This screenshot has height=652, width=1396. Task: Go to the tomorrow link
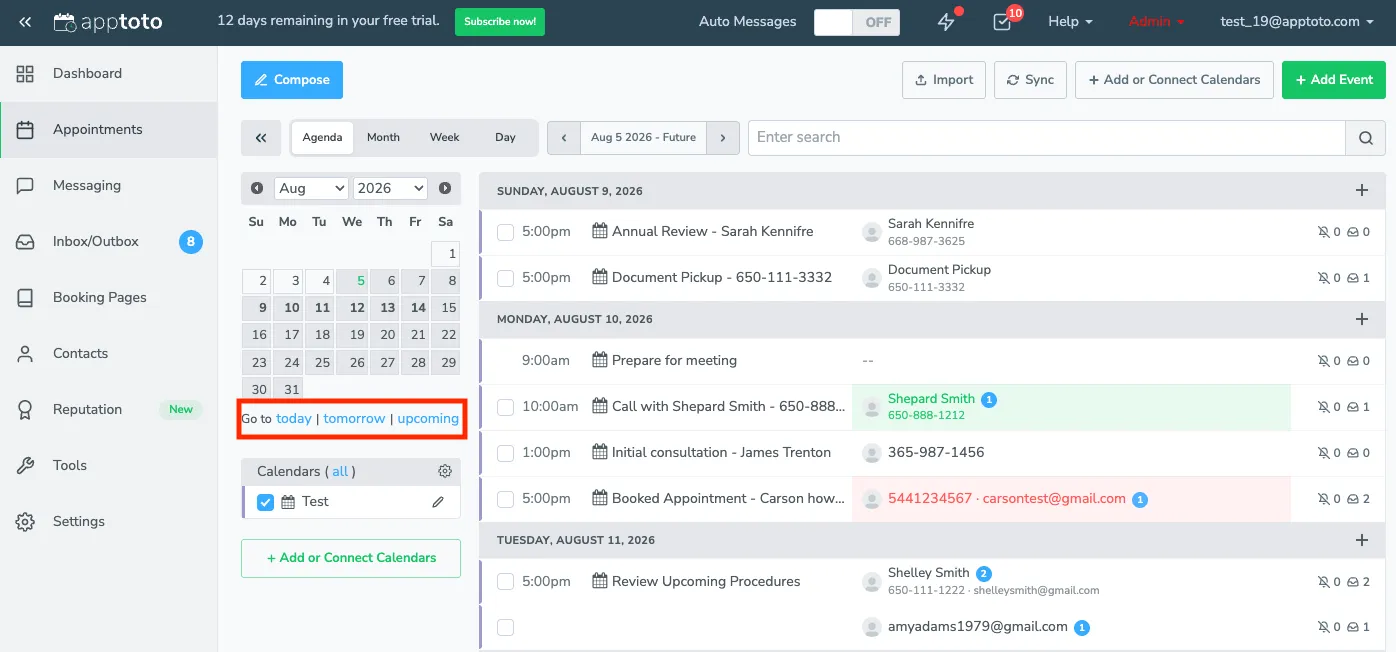click(x=354, y=419)
